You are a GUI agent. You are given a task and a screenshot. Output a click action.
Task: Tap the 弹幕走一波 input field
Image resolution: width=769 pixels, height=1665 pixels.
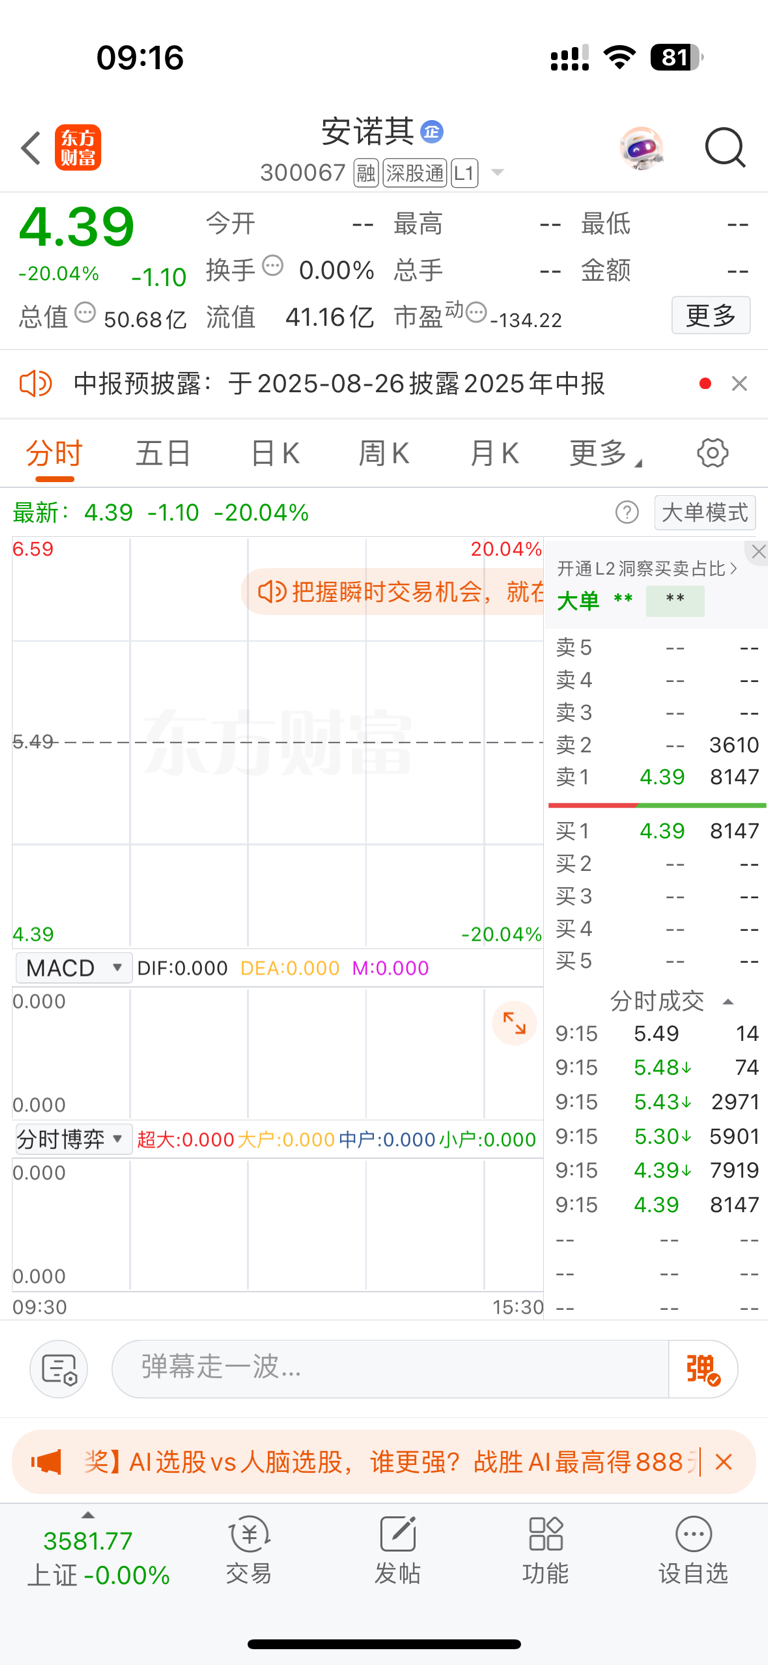tap(390, 1368)
